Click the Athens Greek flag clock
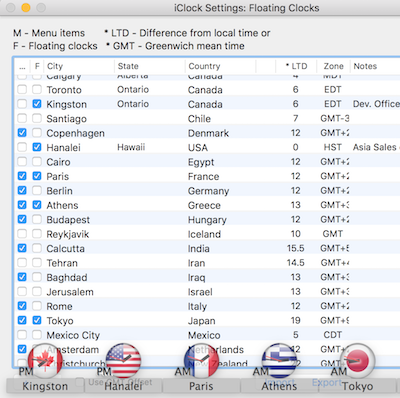The width and height of the screenshot is (400, 398). pyautogui.click(x=279, y=361)
